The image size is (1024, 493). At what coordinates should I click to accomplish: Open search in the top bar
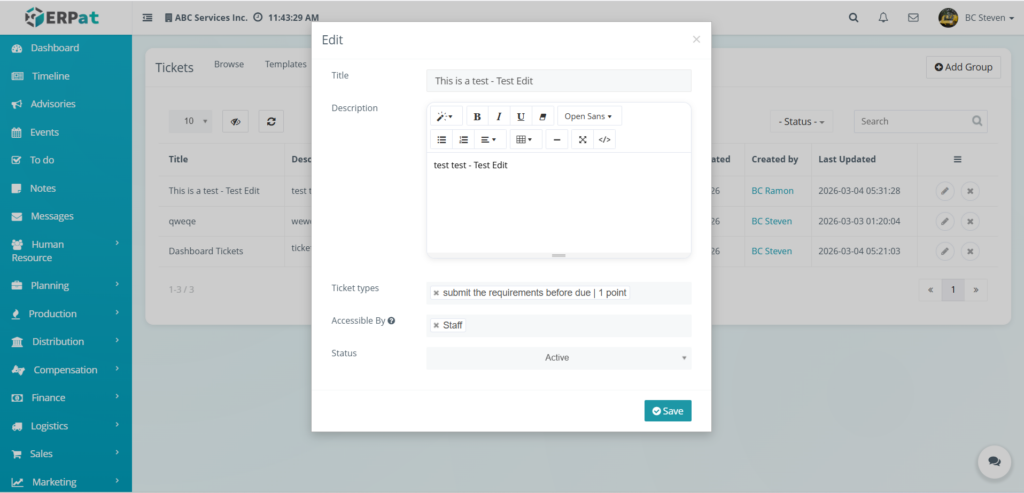(x=854, y=18)
